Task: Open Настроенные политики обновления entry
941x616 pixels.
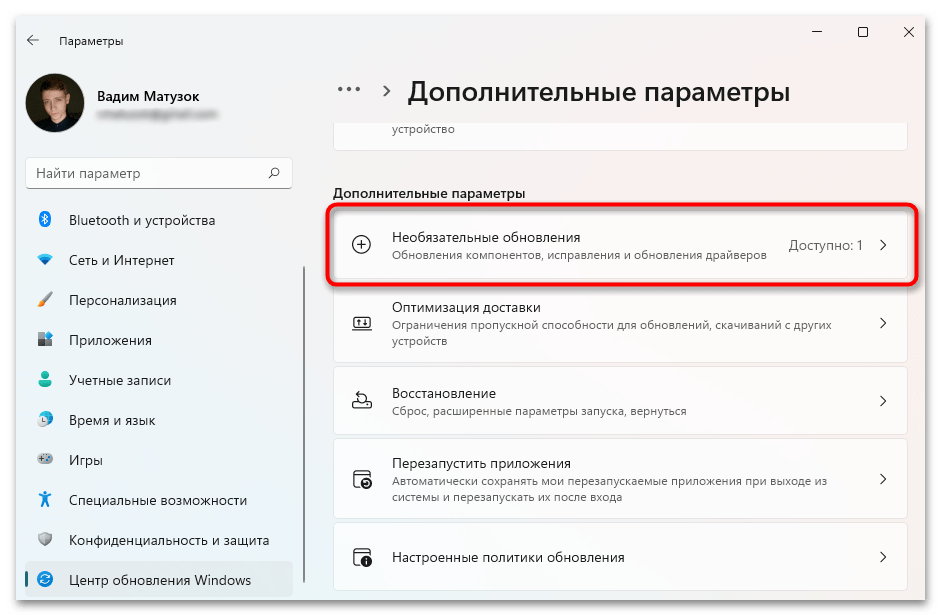Action: (x=620, y=557)
